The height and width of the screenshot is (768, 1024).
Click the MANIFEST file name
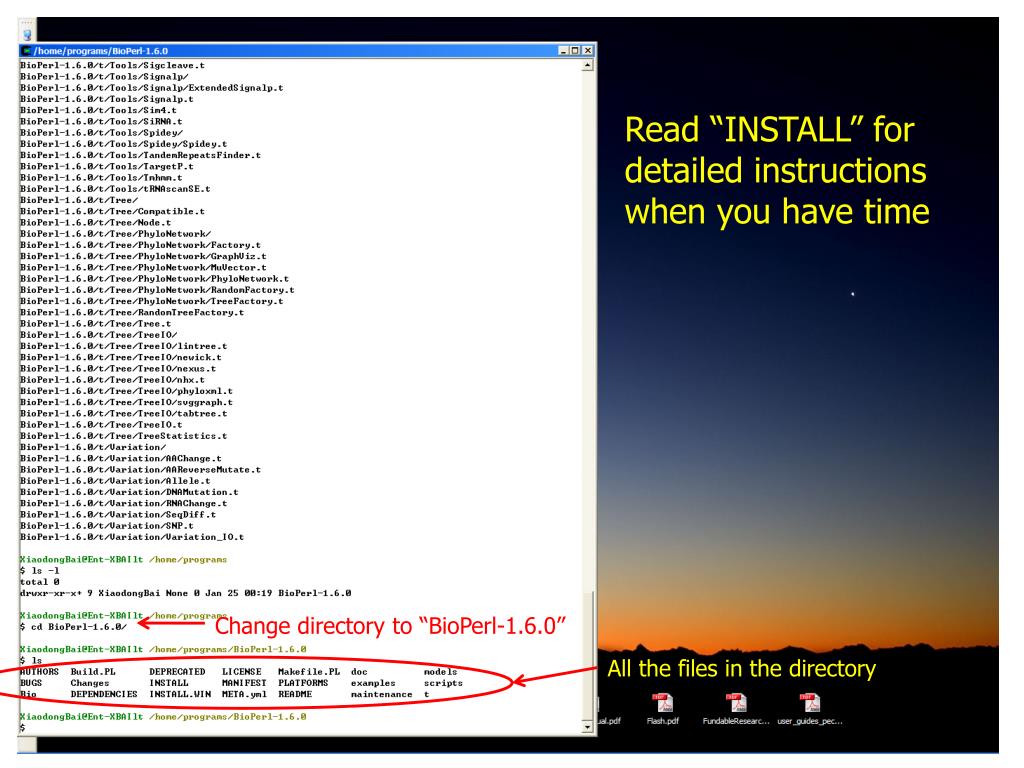point(244,683)
